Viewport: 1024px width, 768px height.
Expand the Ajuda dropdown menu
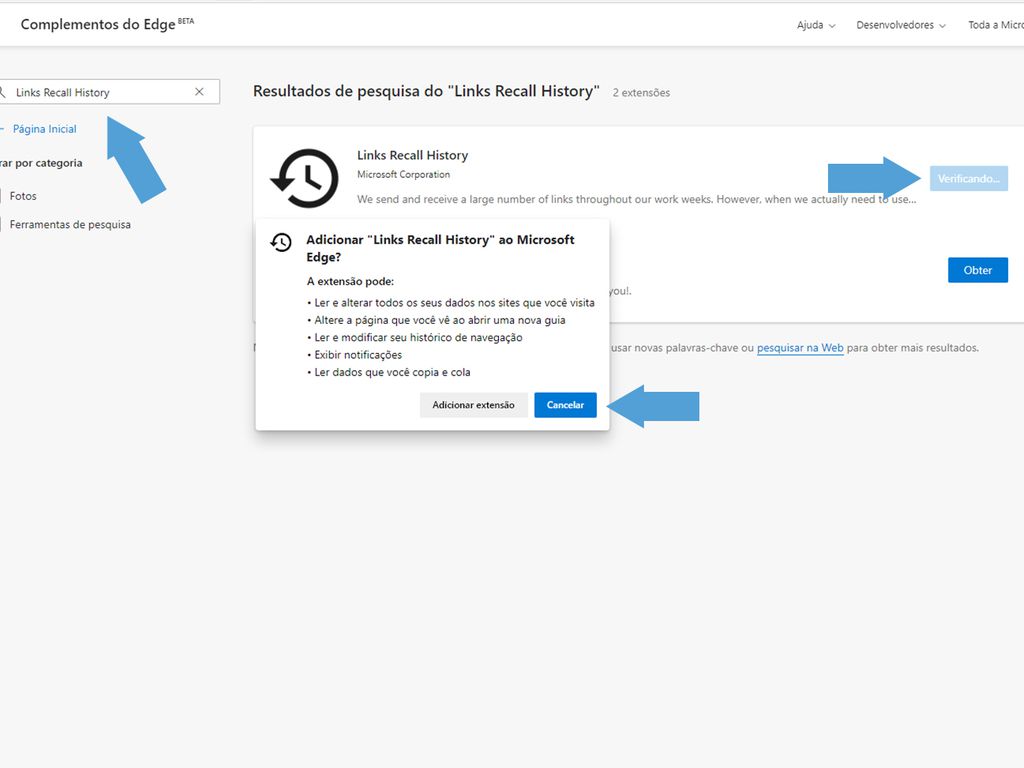816,25
